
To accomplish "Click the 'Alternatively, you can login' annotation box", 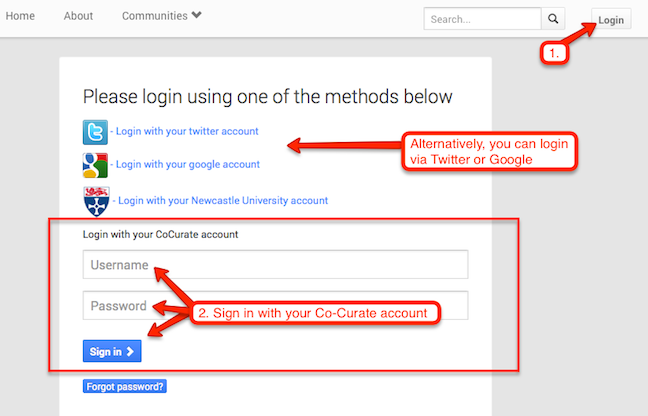I will tap(490, 152).
